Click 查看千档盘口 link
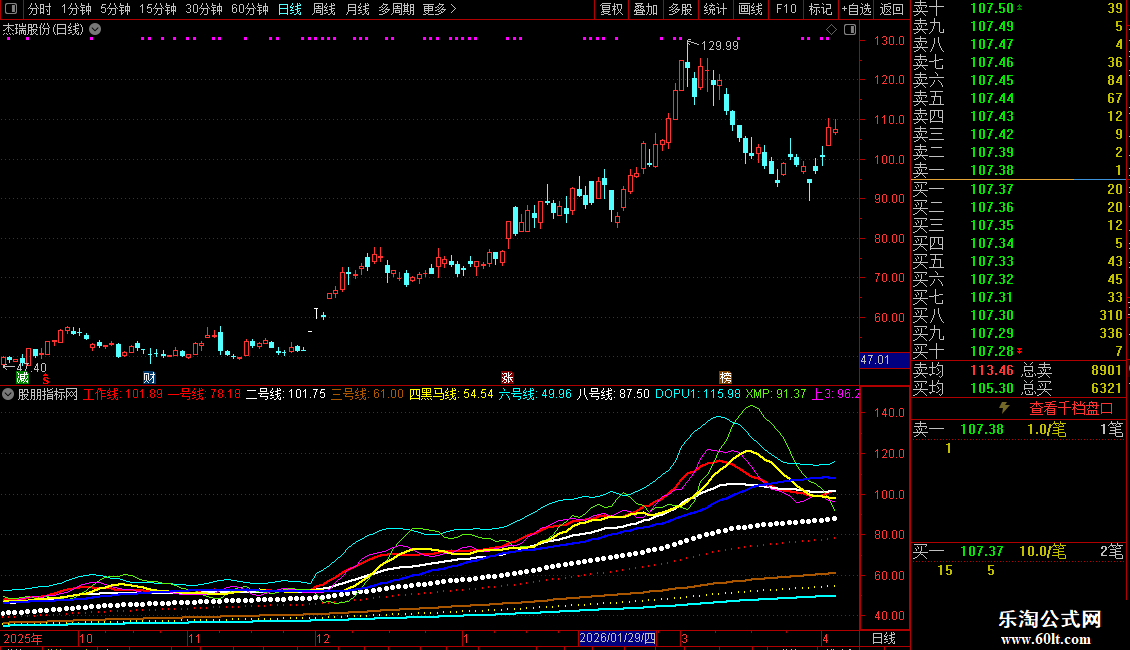Screen dimensions: 1130x650 (x=1071, y=408)
